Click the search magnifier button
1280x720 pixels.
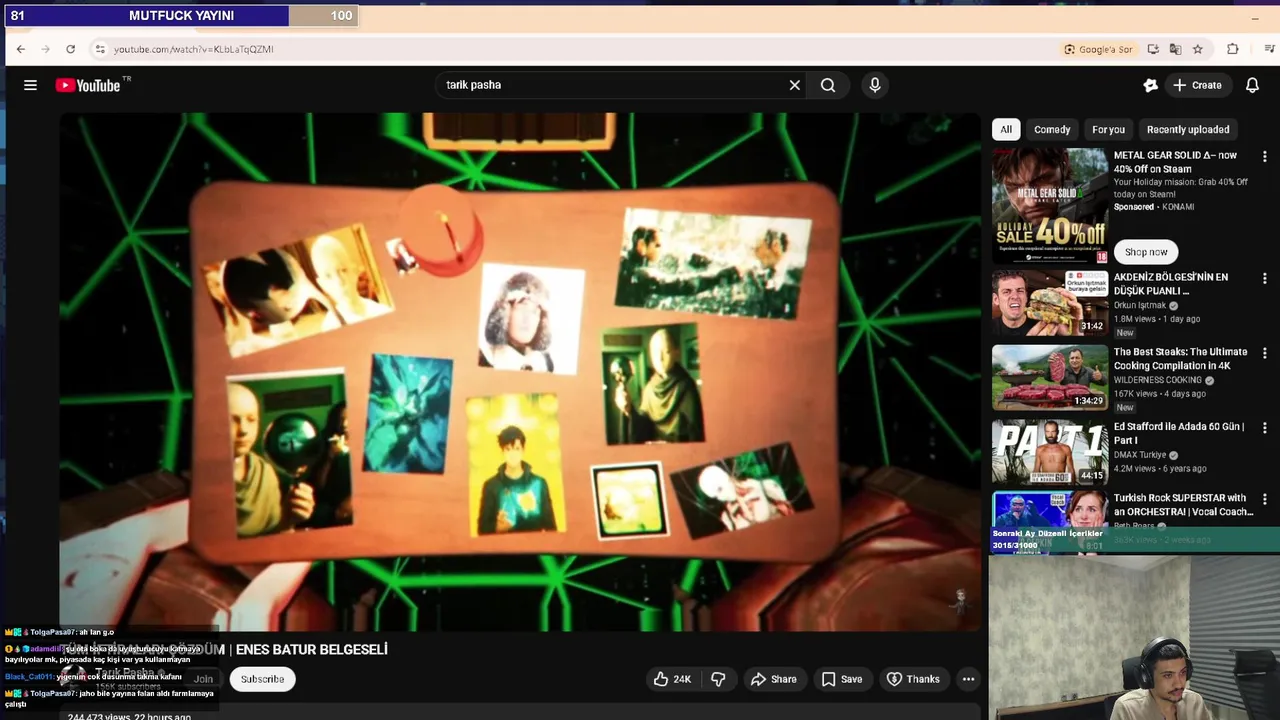[x=828, y=85]
